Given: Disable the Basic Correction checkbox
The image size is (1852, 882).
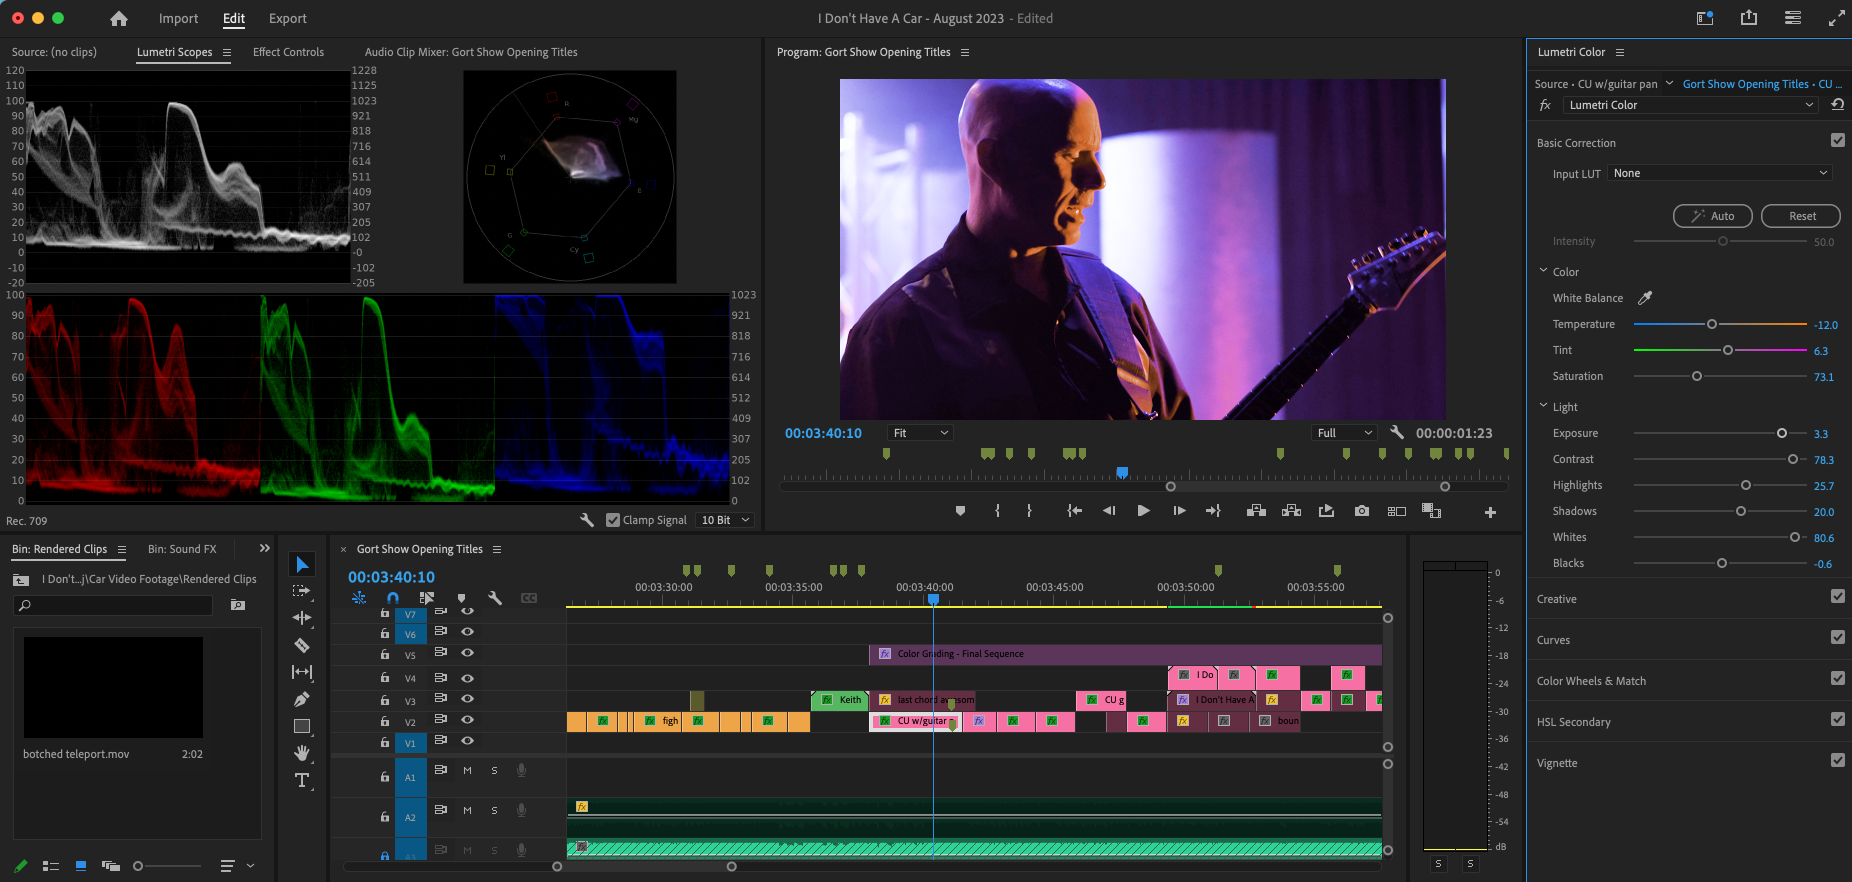Looking at the screenshot, I should pos(1837,141).
